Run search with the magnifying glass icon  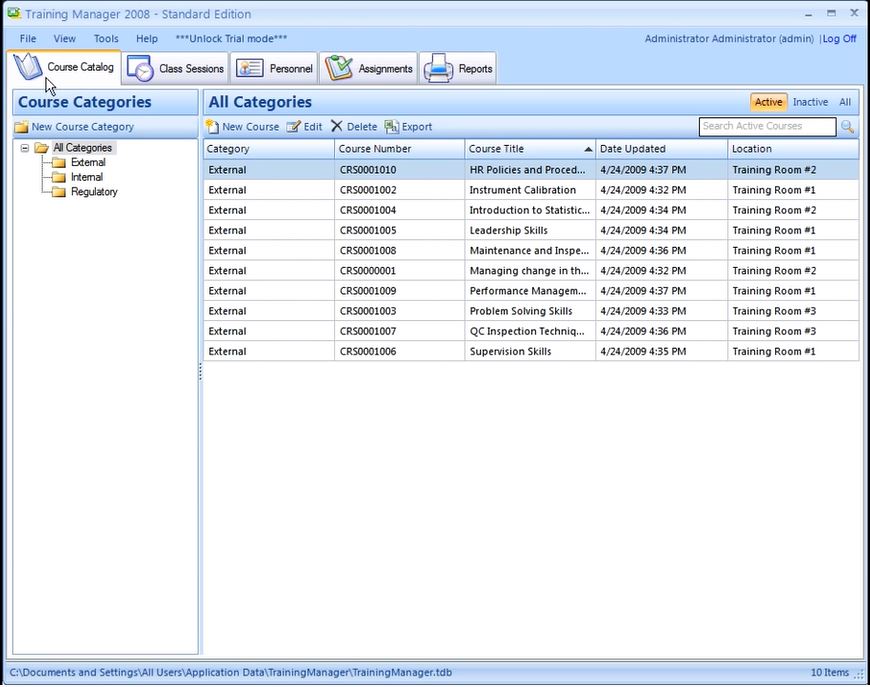coord(846,127)
